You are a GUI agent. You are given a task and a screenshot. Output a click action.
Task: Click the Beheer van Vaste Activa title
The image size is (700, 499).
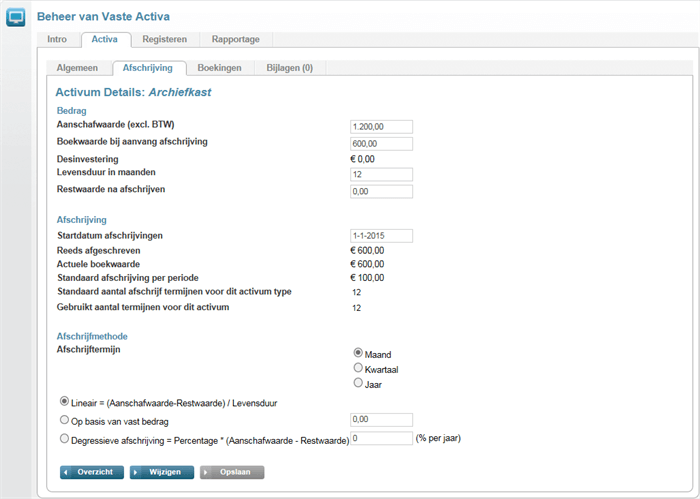click(x=103, y=17)
